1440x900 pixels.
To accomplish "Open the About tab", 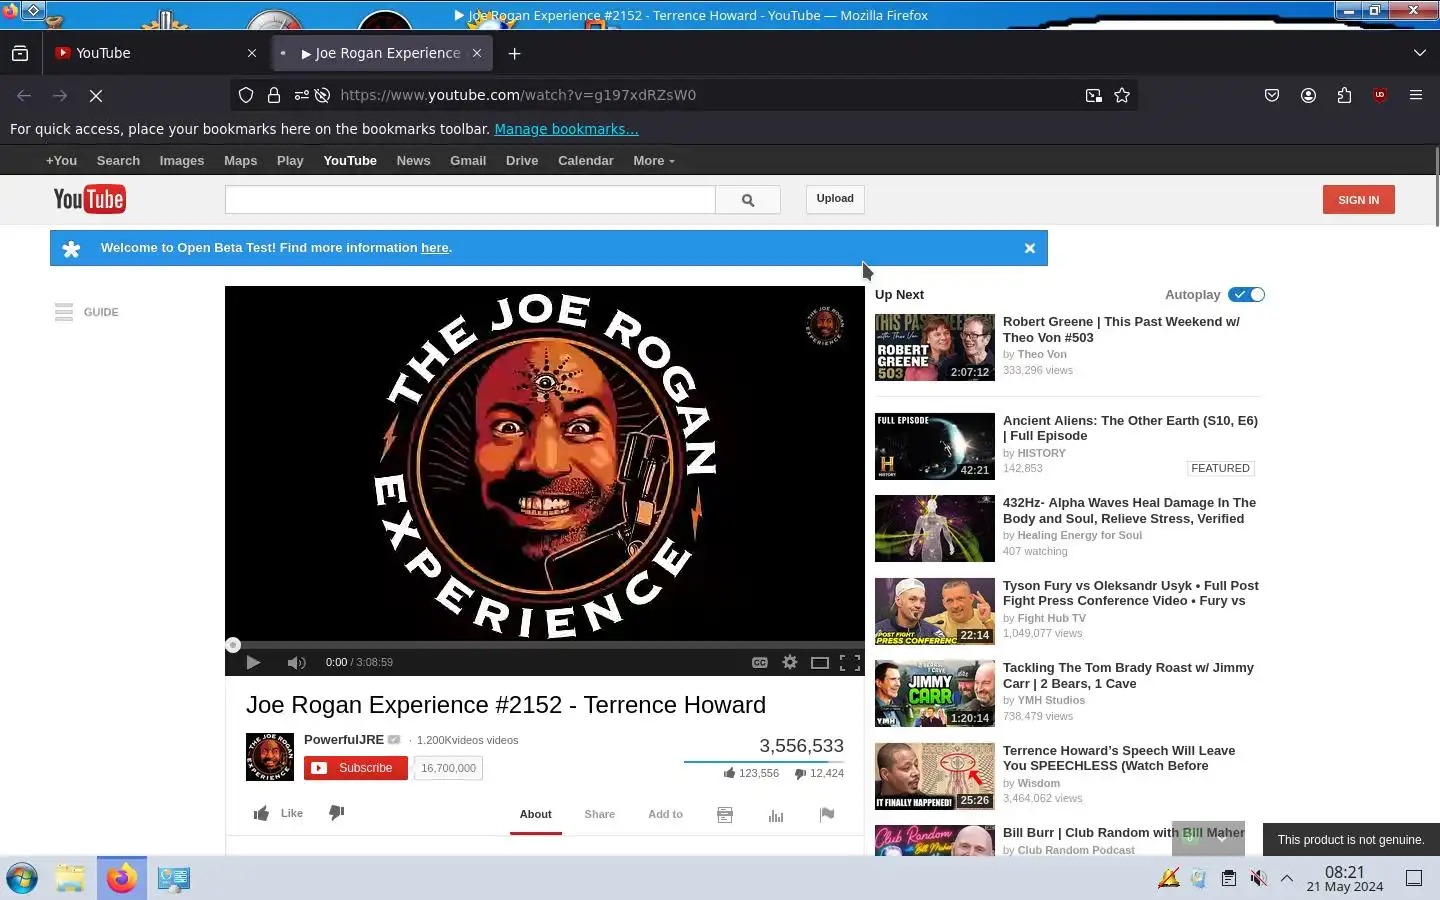I will [x=536, y=814].
